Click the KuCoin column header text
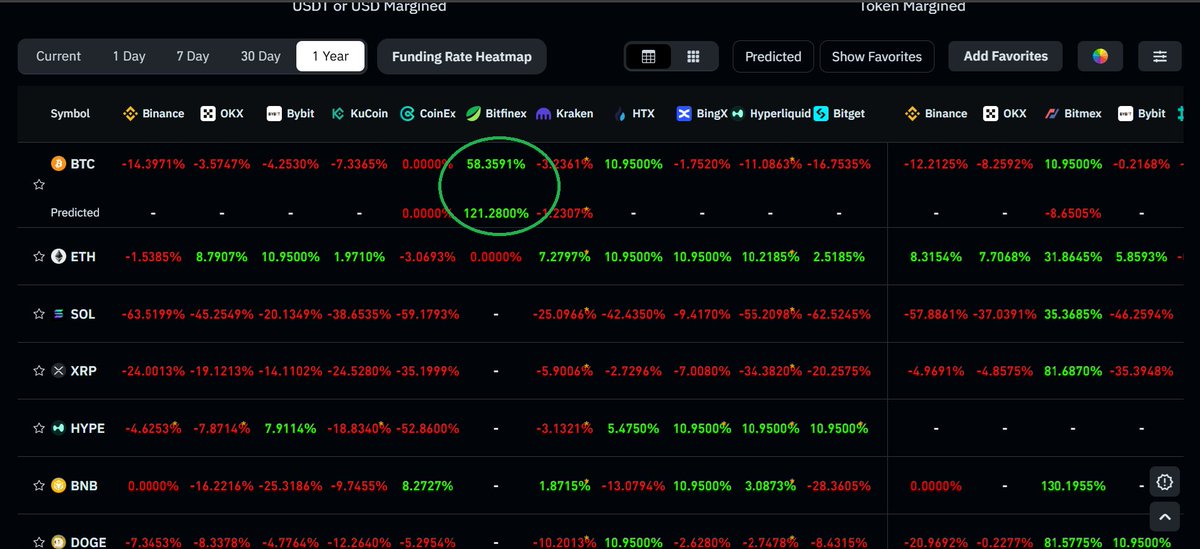The image size is (1200, 549). 369,114
